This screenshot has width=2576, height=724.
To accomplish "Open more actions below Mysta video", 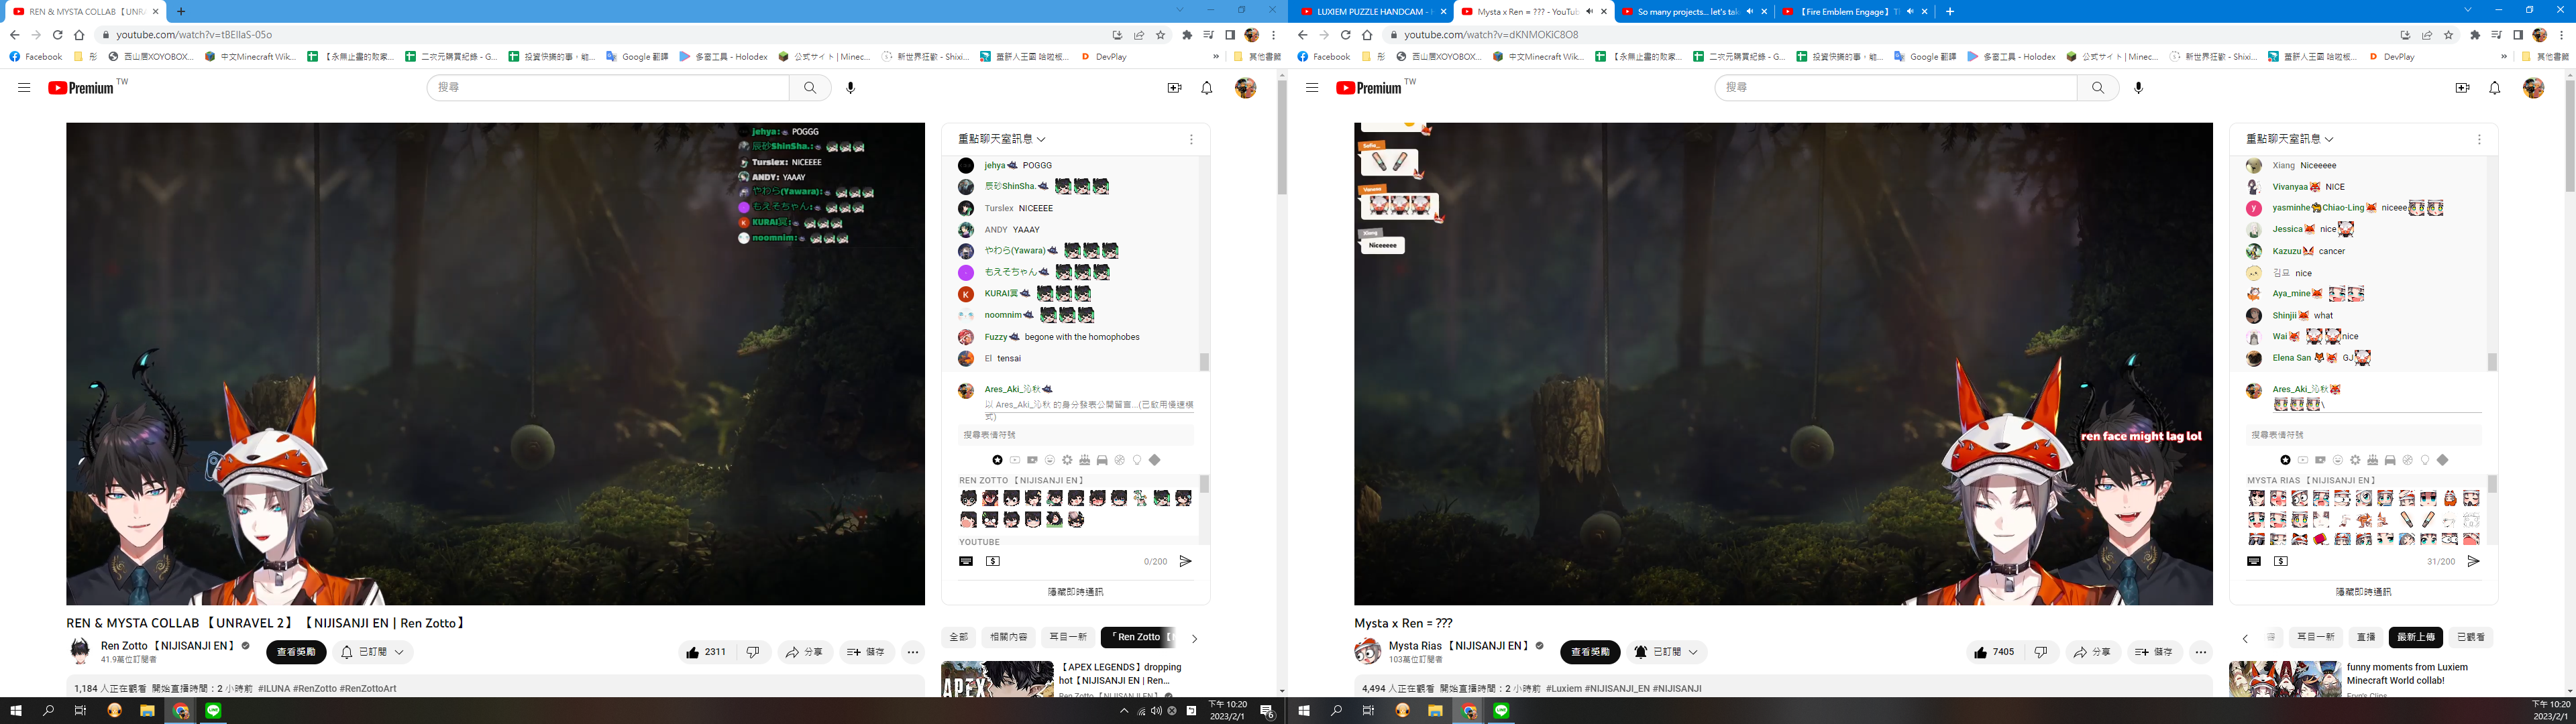I will coord(2201,652).
